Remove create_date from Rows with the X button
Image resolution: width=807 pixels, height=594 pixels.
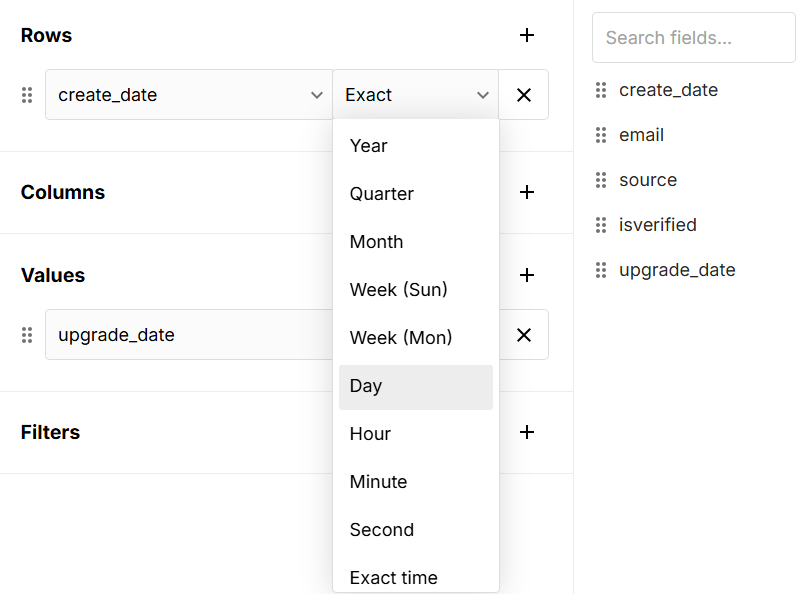pyautogui.click(x=523, y=94)
